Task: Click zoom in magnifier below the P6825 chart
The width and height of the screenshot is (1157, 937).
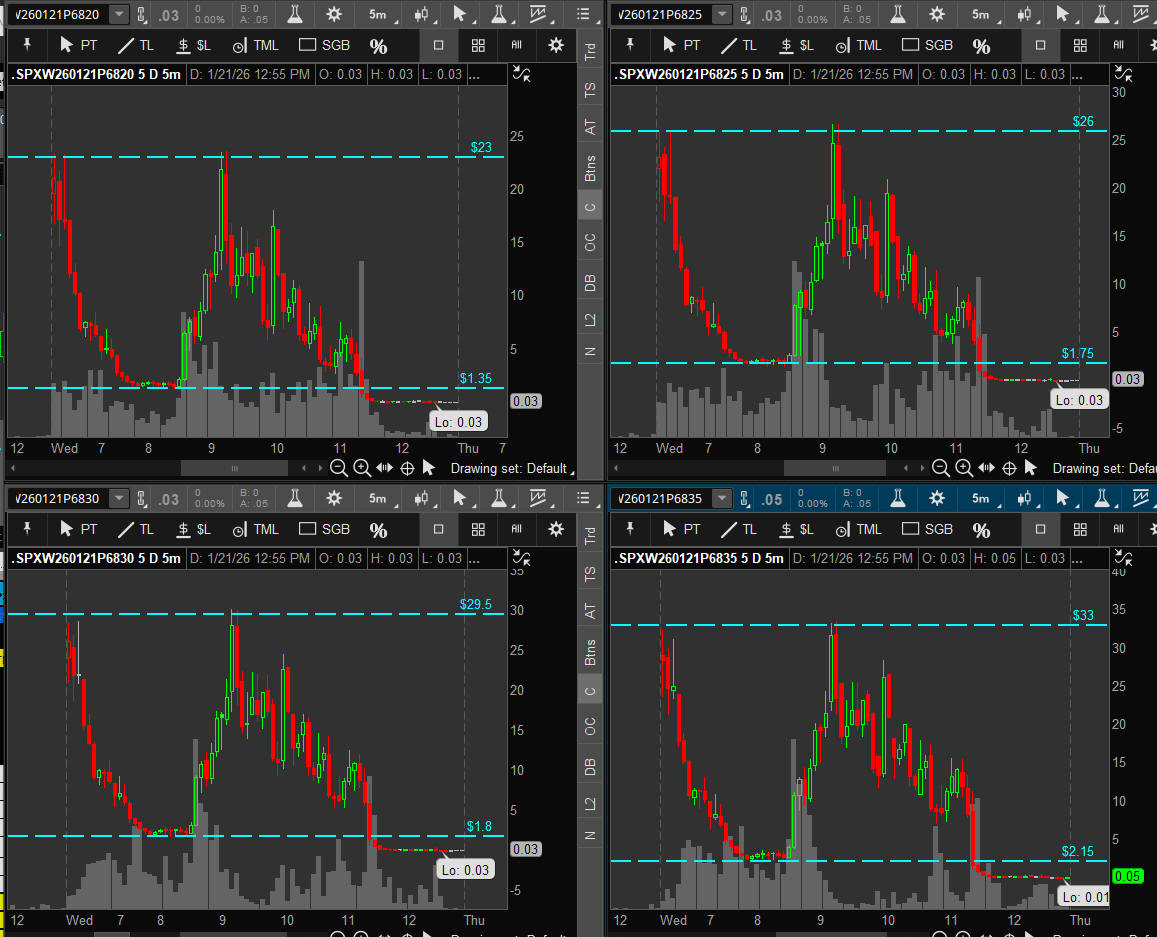Action: (x=964, y=468)
